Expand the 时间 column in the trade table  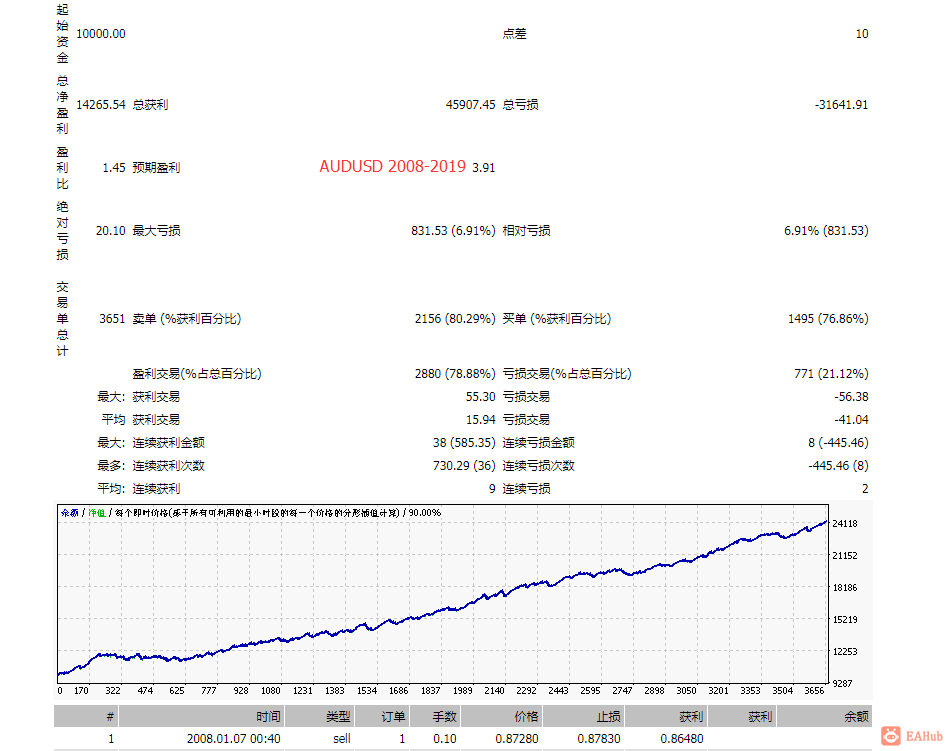[267, 716]
